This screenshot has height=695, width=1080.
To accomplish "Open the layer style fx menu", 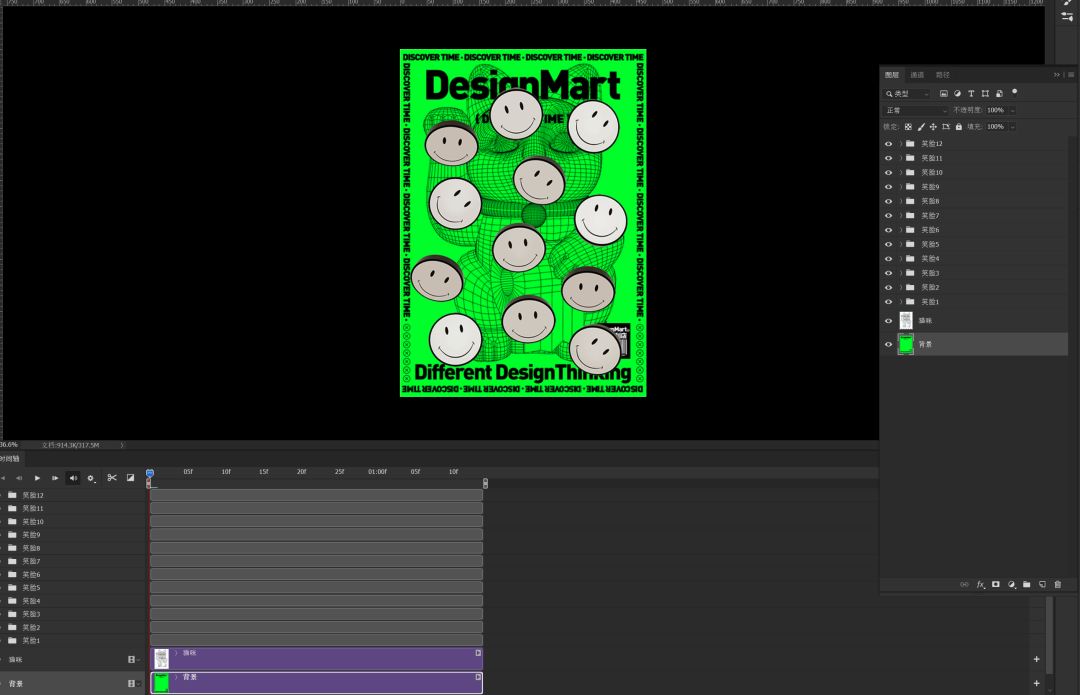I will tap(980, 584).
